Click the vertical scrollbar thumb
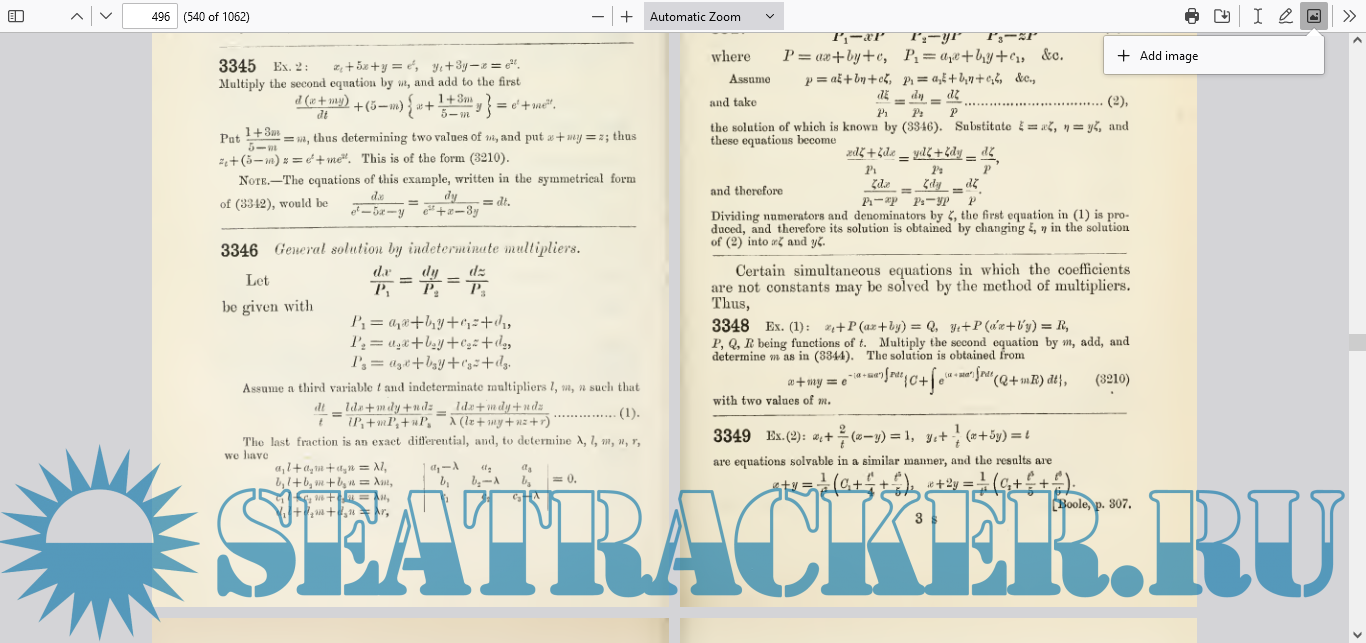 point(1357,342)
